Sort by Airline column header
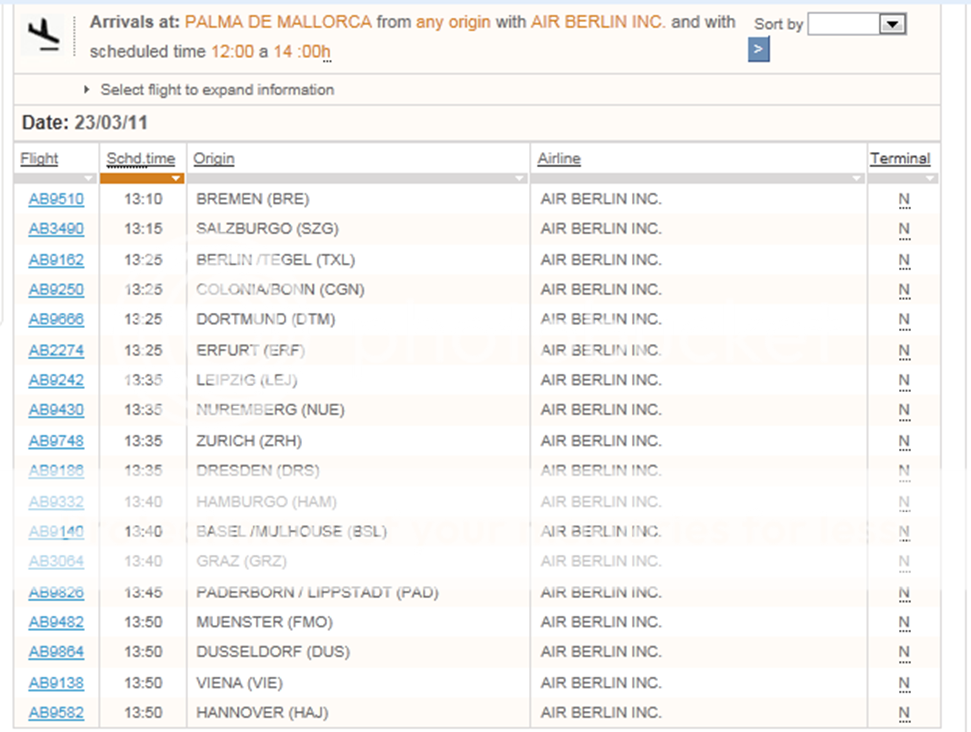The height and width of the screenshot is (732, 971). pos(558,158)
